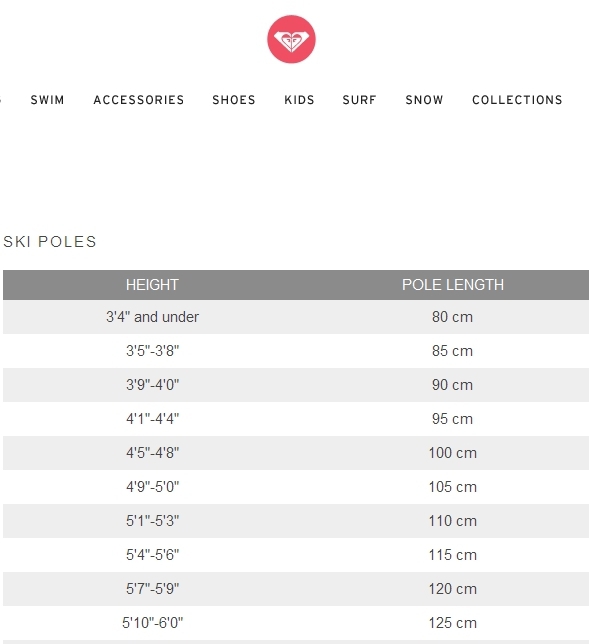This screenshot has width=589, height=644.
Task: Select the 3'9"-4'0" height cell
Action: pos(152,385)
